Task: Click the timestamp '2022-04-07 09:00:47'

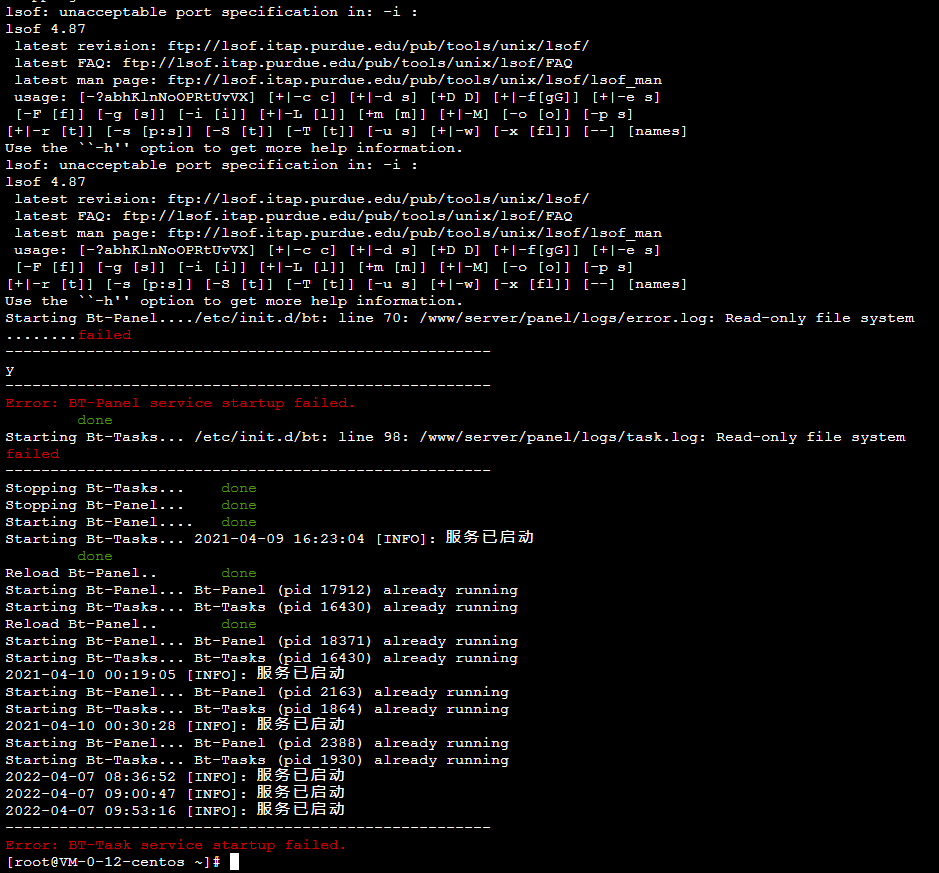Action: coord(91,794)
